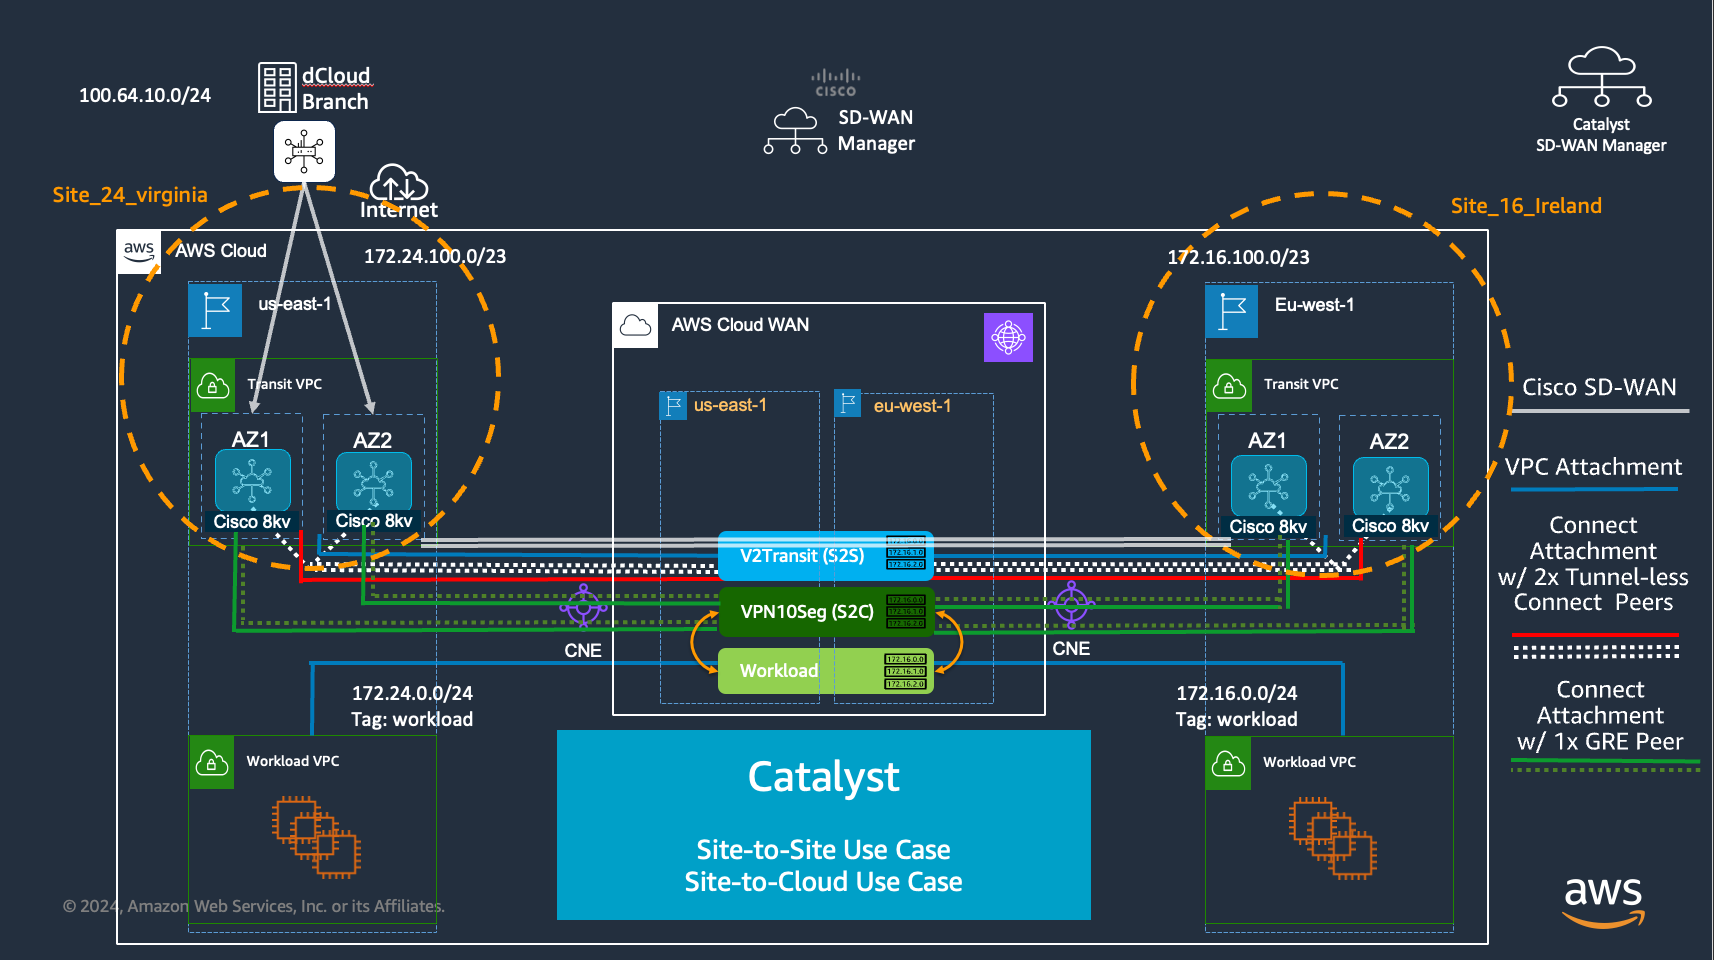Click the red line in the legend
The image size is (1714, 960).
tap(1594, 635)
